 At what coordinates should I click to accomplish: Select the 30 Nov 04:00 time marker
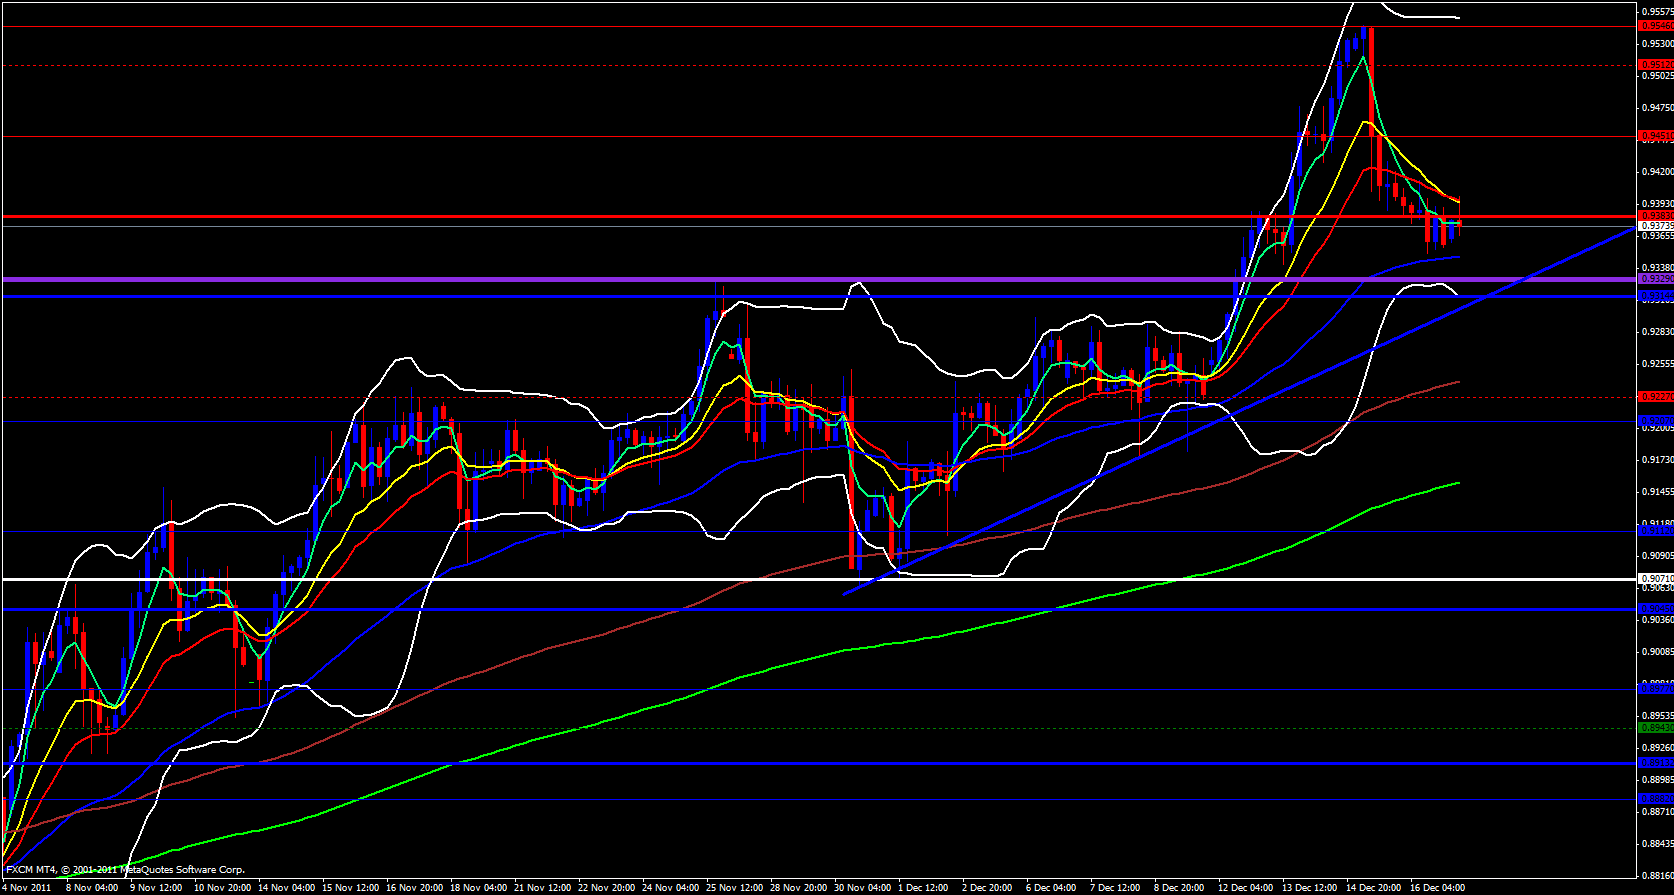(862, 888)
